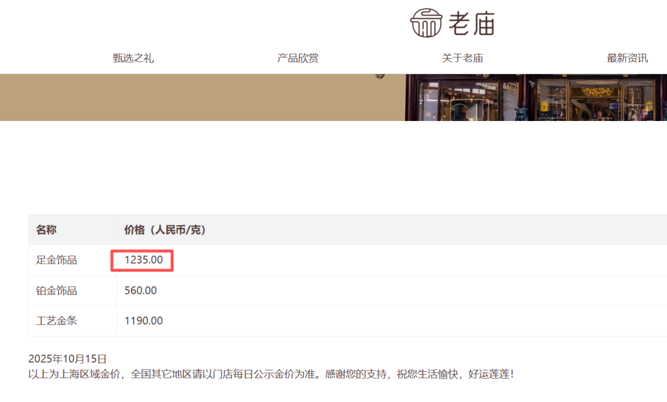Image resolution: width=667 pixels, height=402 pixels.
Task: Click the 2025年10月15日 date text
Action: click(x=67, y=358)
